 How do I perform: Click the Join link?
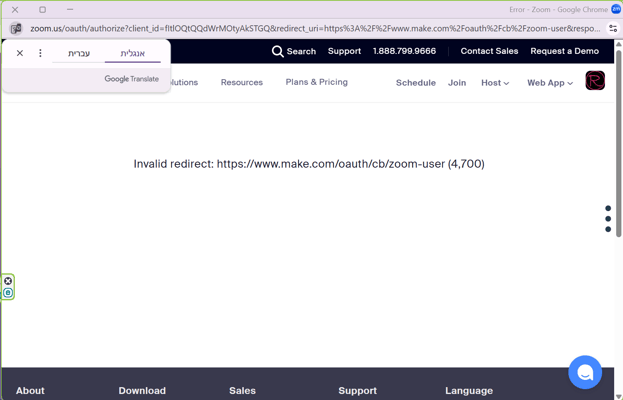pyautogui.click(x=457, y=83)
